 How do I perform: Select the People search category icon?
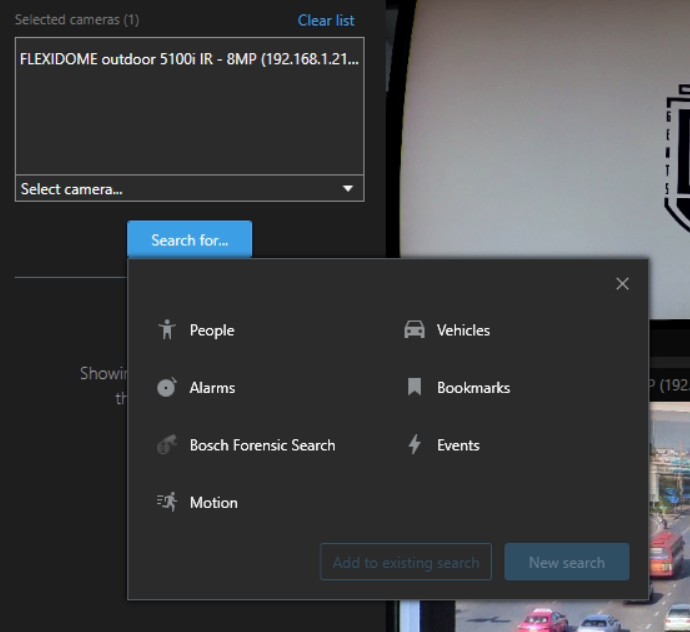(167, 330)
